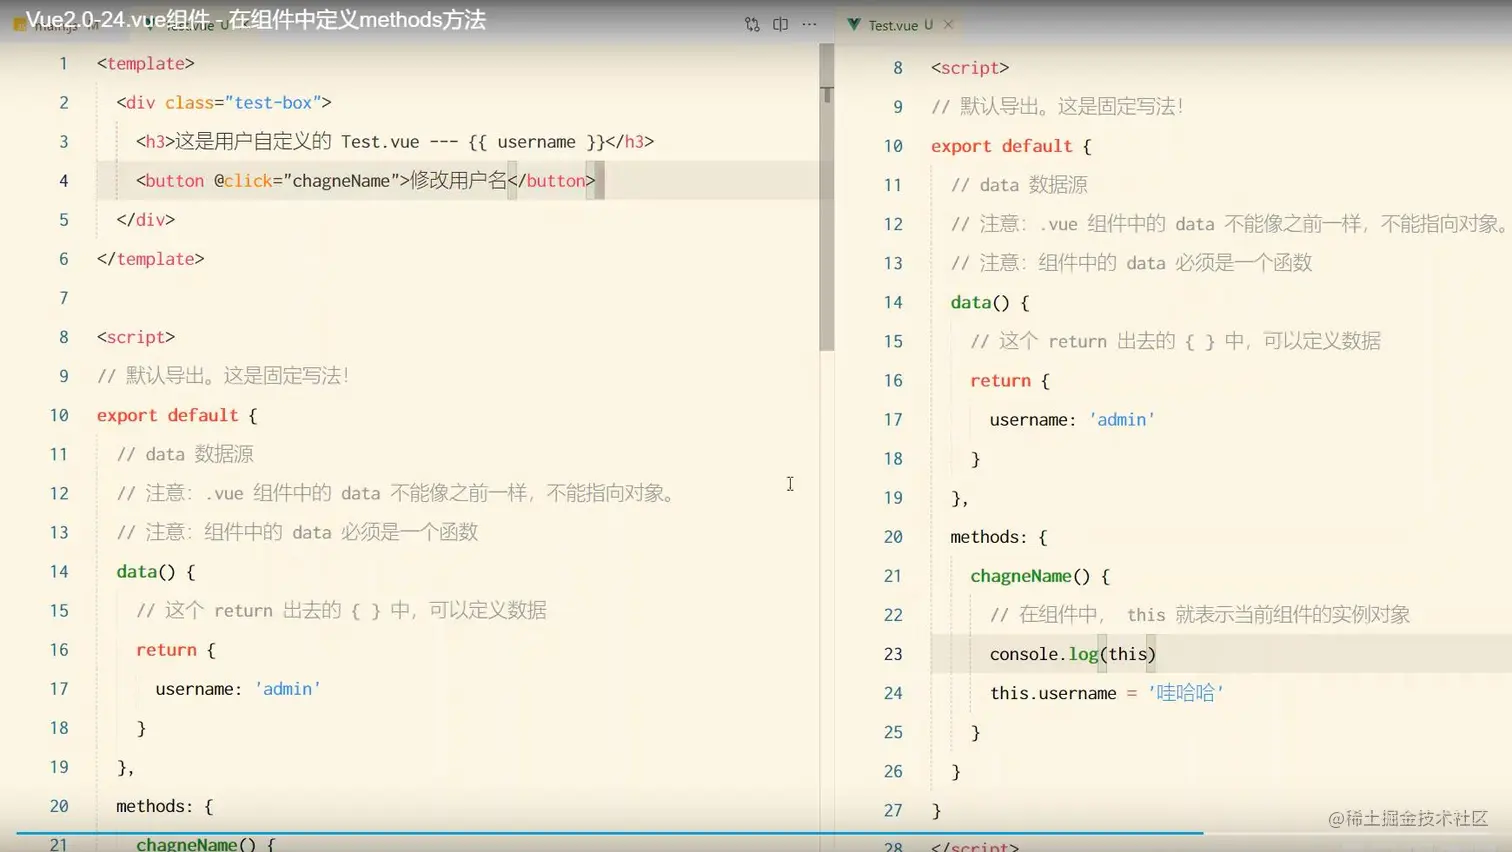
Task: Click "export default" in the right editor
Action: click(1002, 146)
